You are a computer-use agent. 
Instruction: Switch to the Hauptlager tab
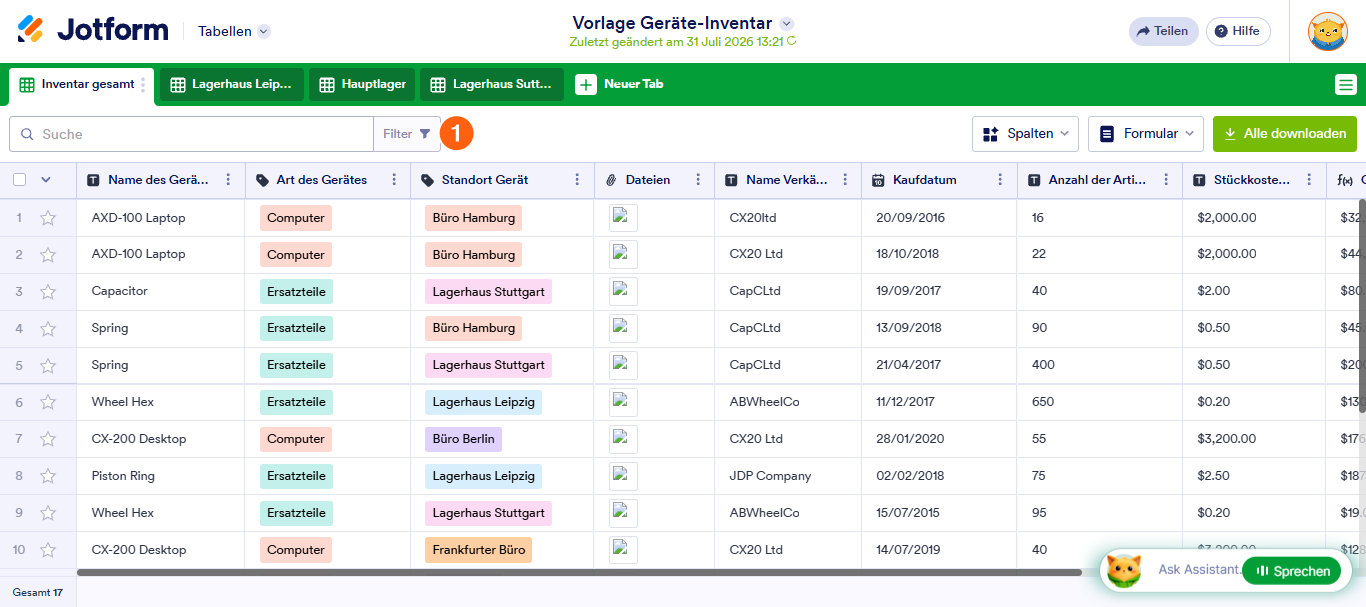click(362, 85)
